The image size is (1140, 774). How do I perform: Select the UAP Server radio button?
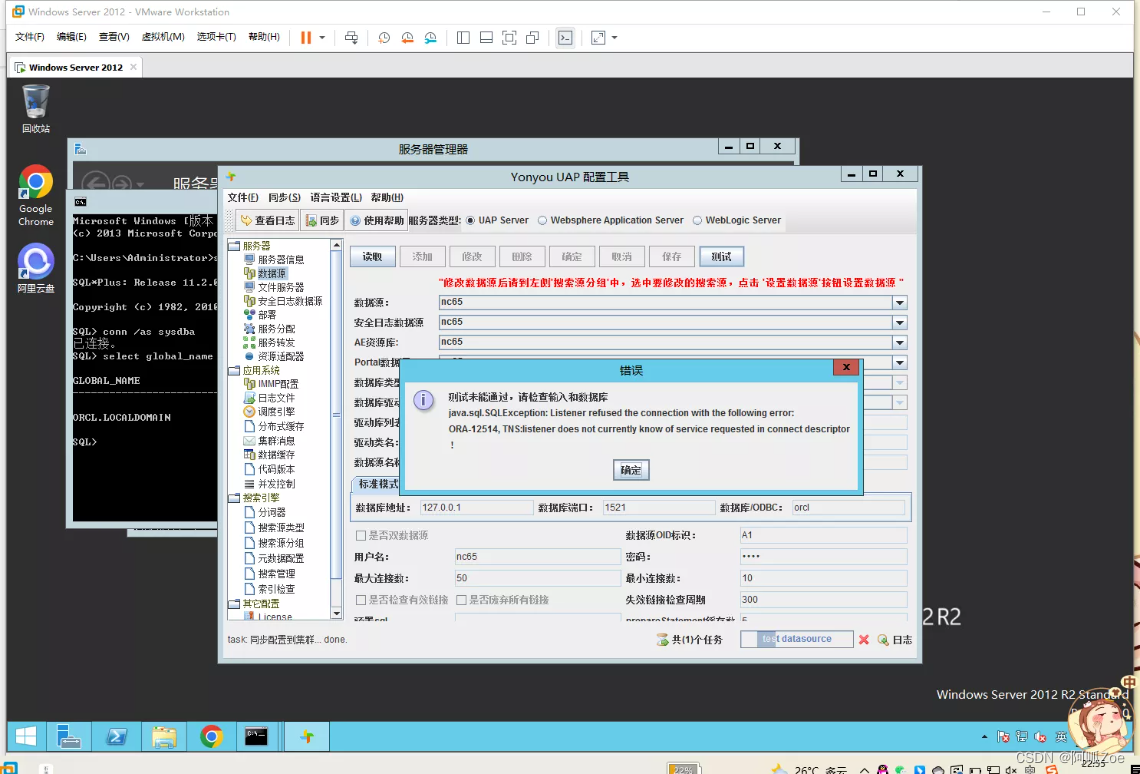(x=470, y=220)
